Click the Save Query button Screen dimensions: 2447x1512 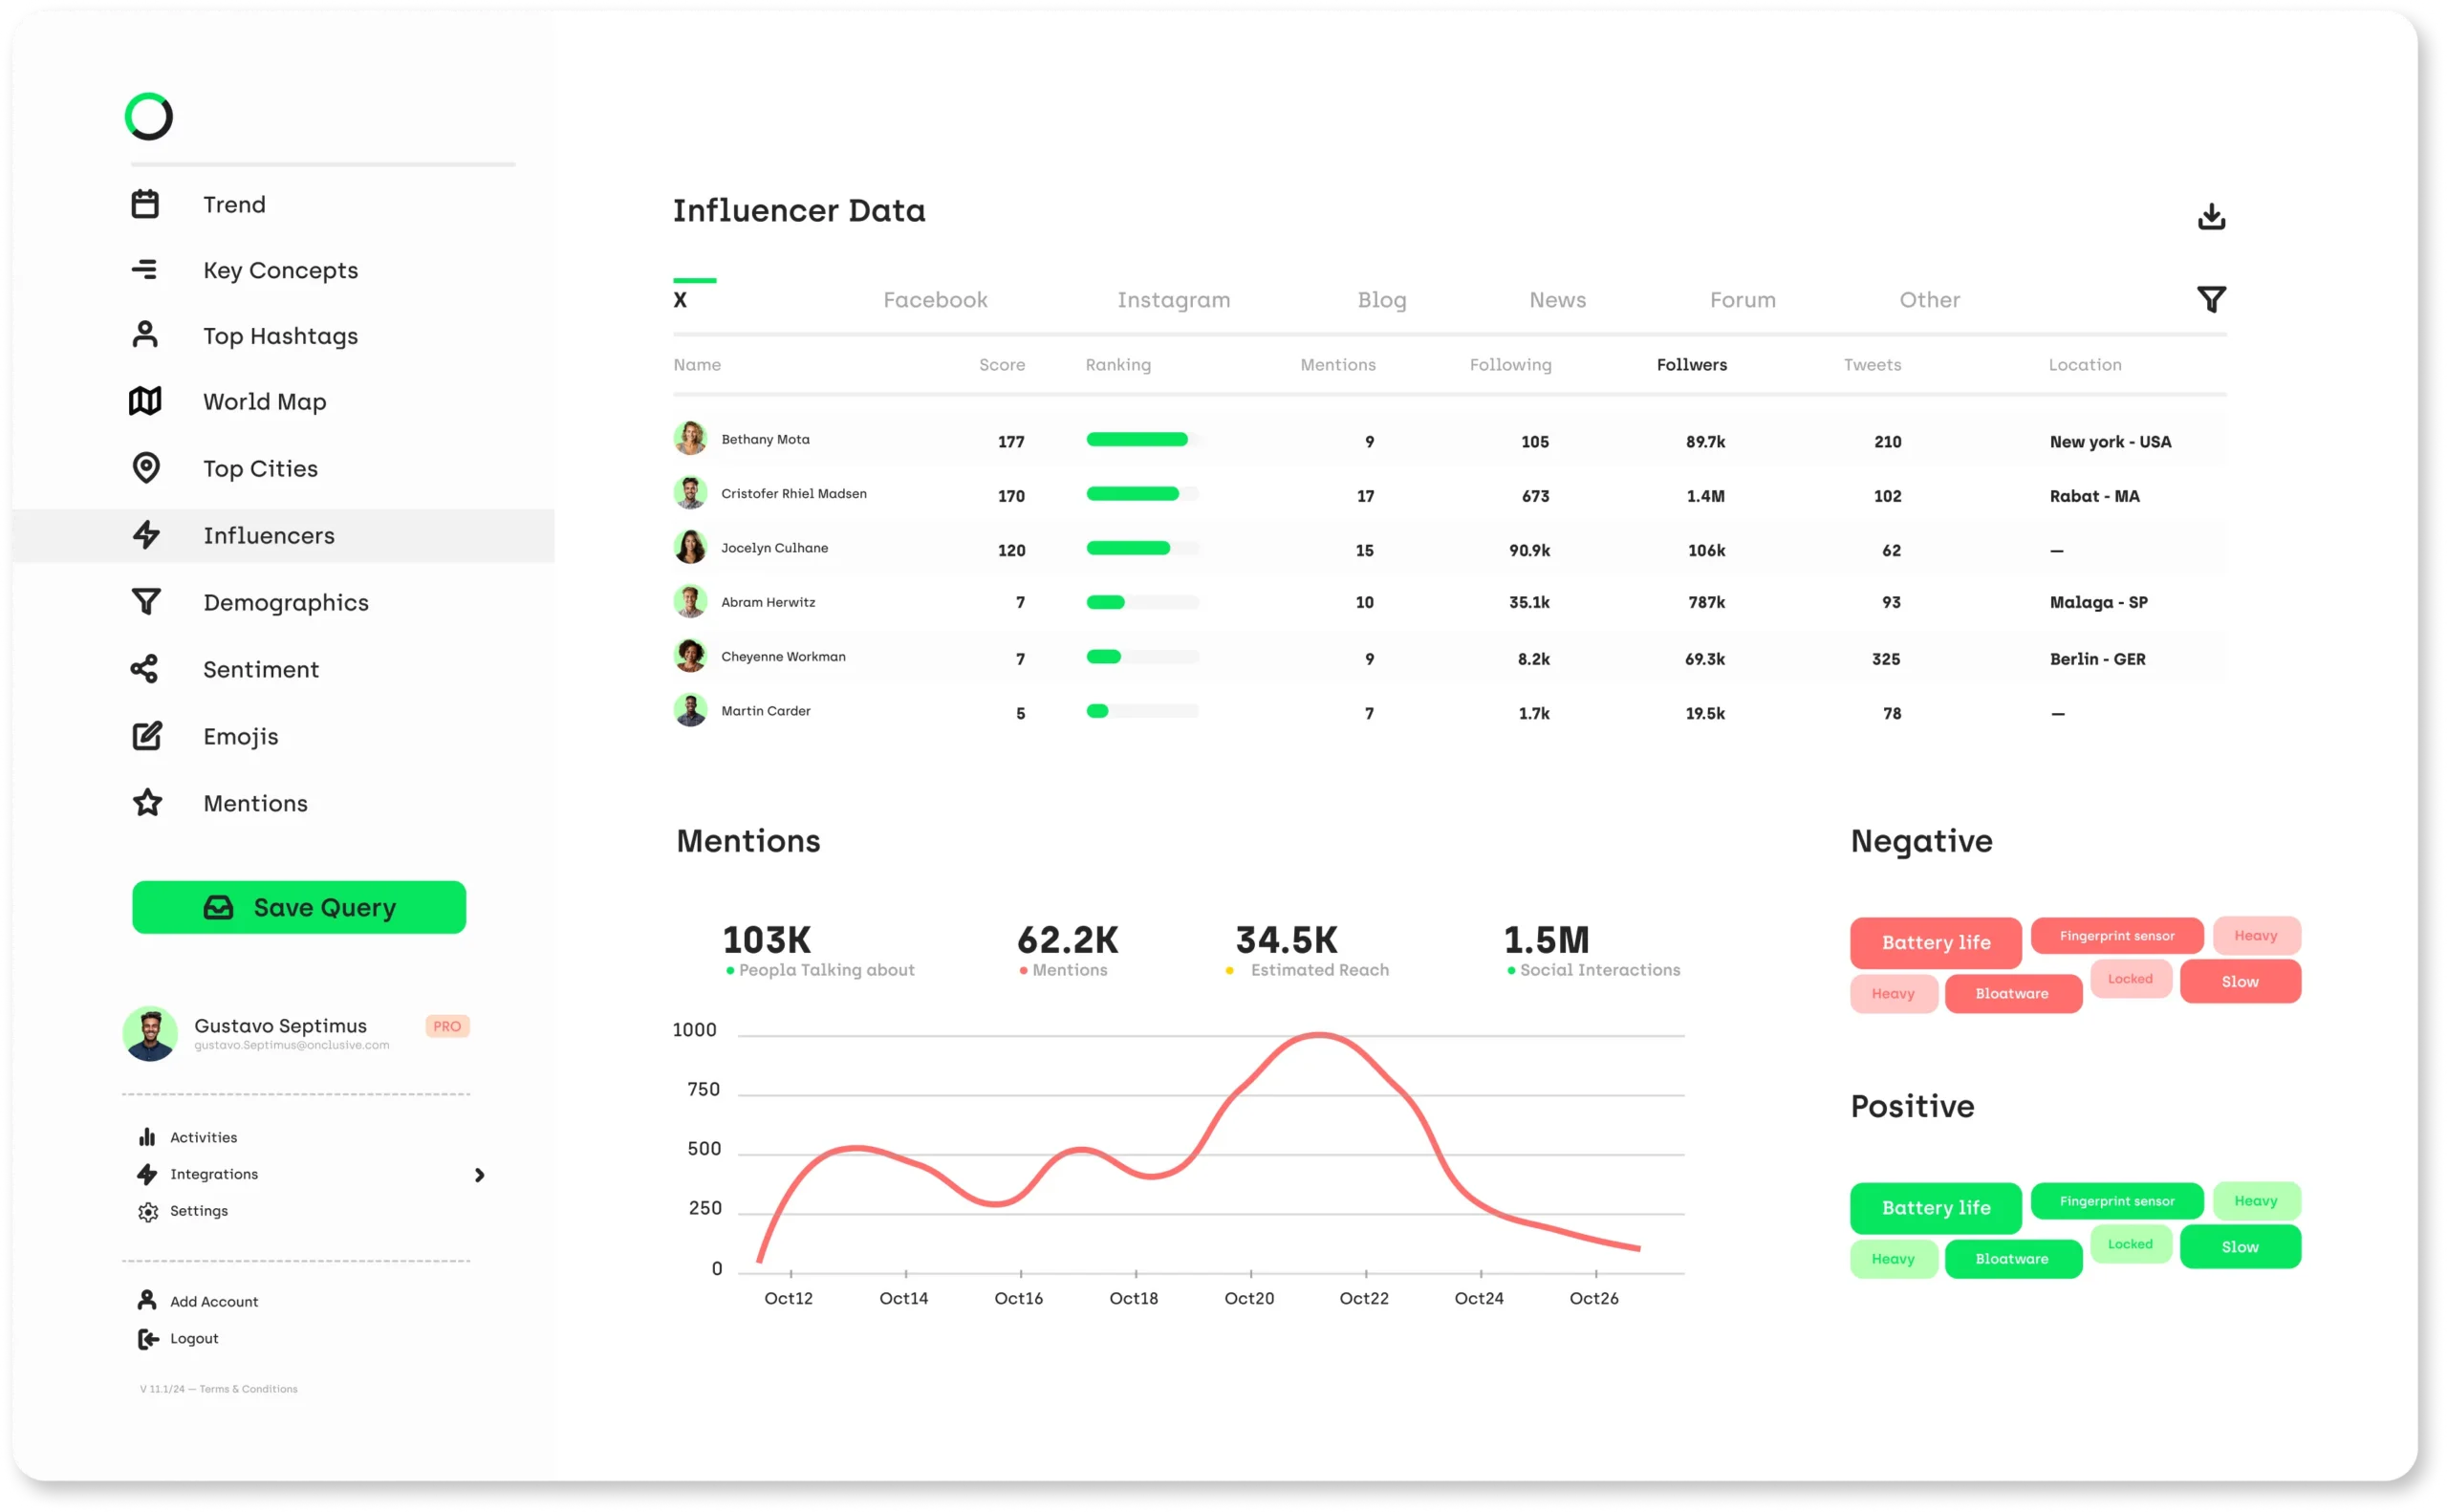click(298, 907)
